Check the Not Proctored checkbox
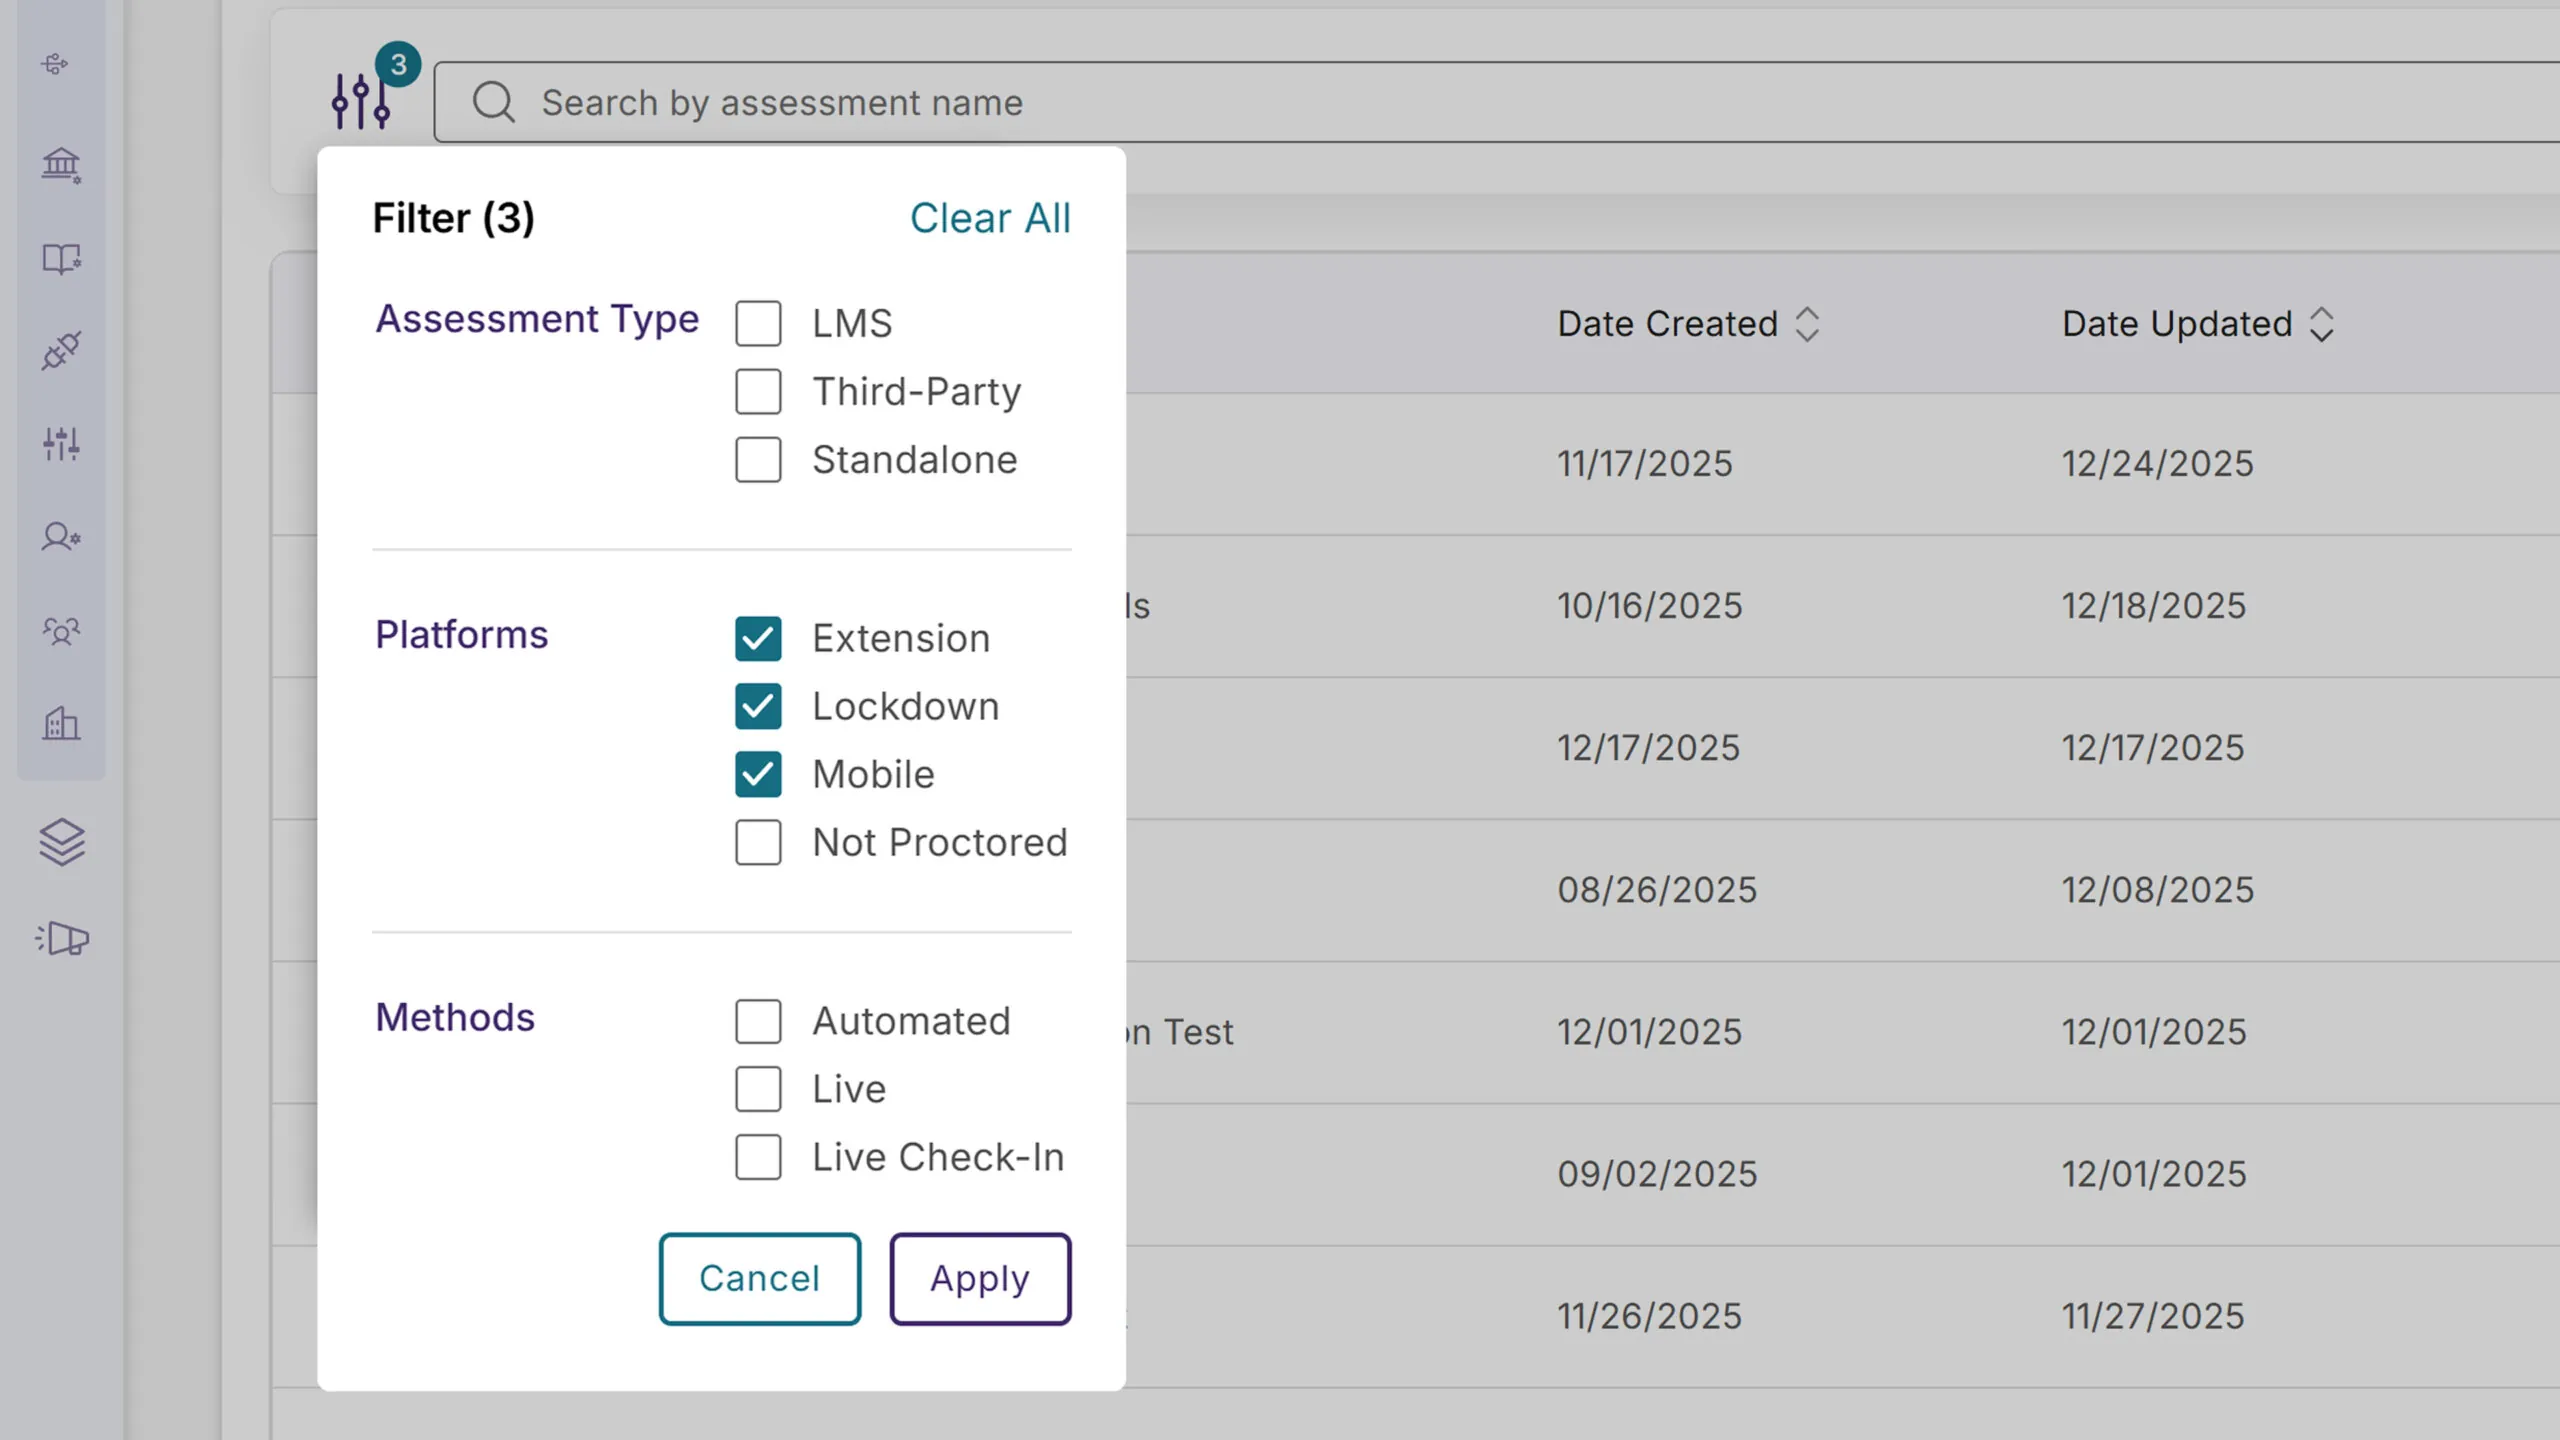 tap(758, 842)
